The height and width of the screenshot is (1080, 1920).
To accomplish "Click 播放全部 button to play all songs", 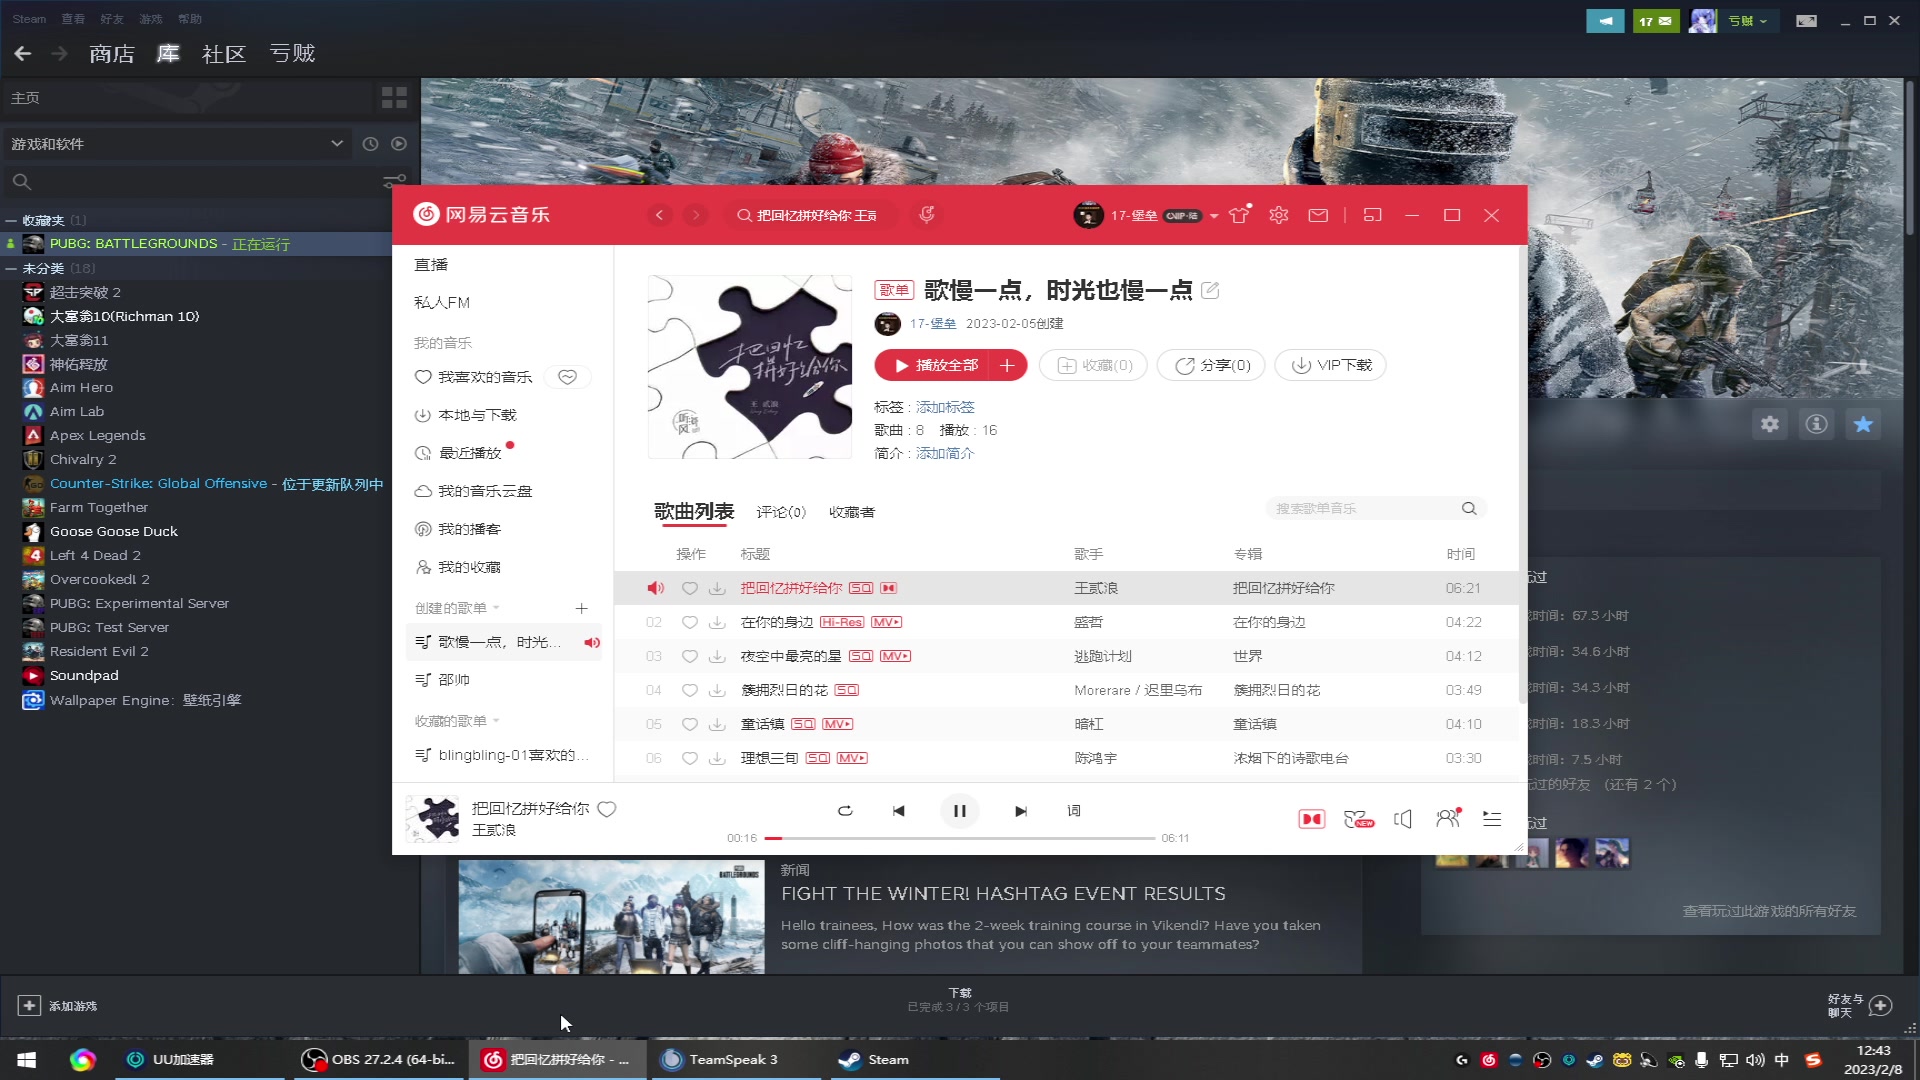I will [936, 365].
